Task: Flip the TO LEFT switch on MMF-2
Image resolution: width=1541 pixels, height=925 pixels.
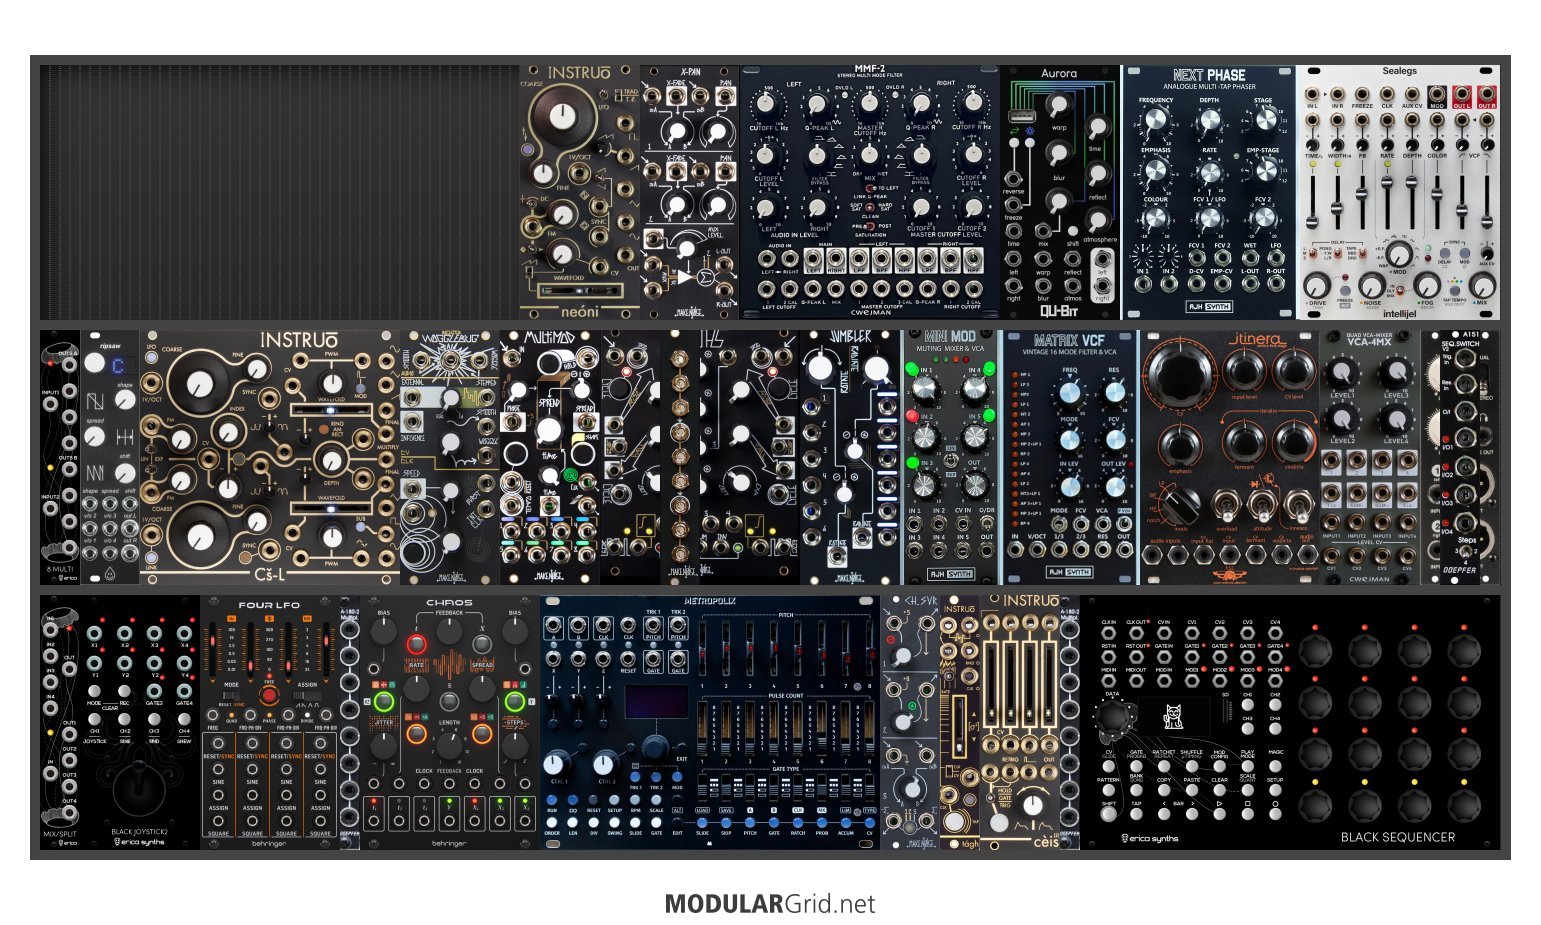Action: tap(869, 188)
